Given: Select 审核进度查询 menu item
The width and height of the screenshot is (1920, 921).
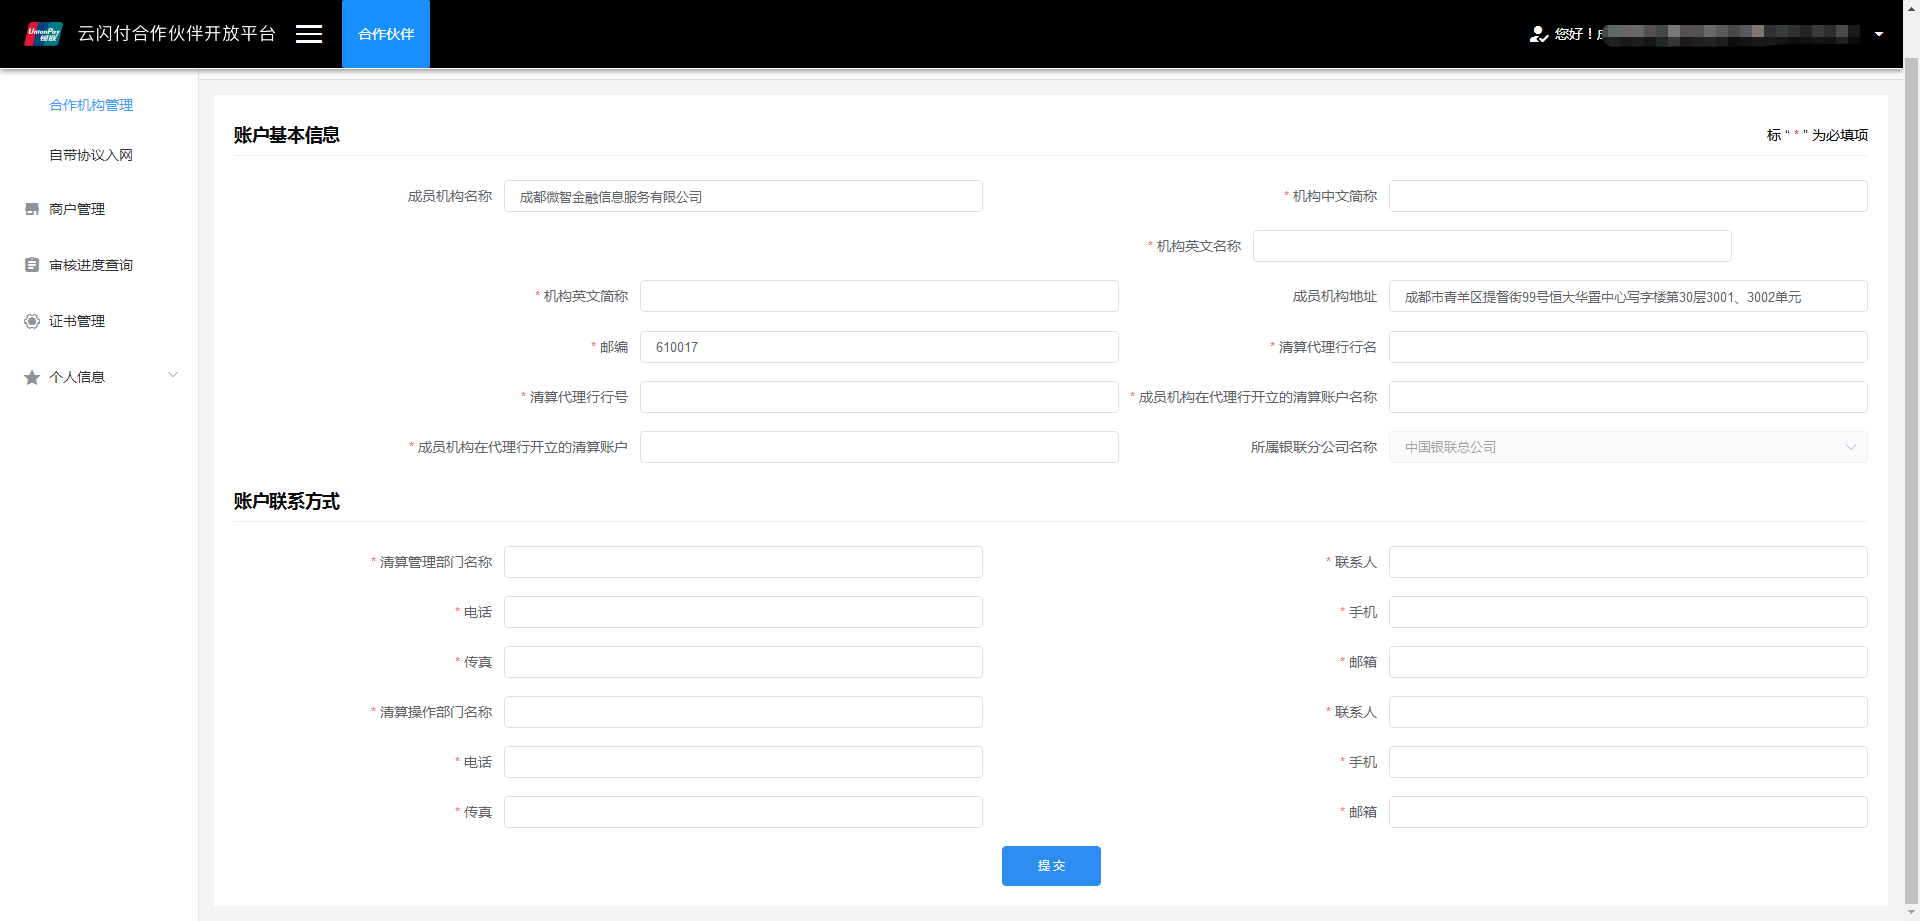Looking at the screenshot, I should tap(91, 265).
